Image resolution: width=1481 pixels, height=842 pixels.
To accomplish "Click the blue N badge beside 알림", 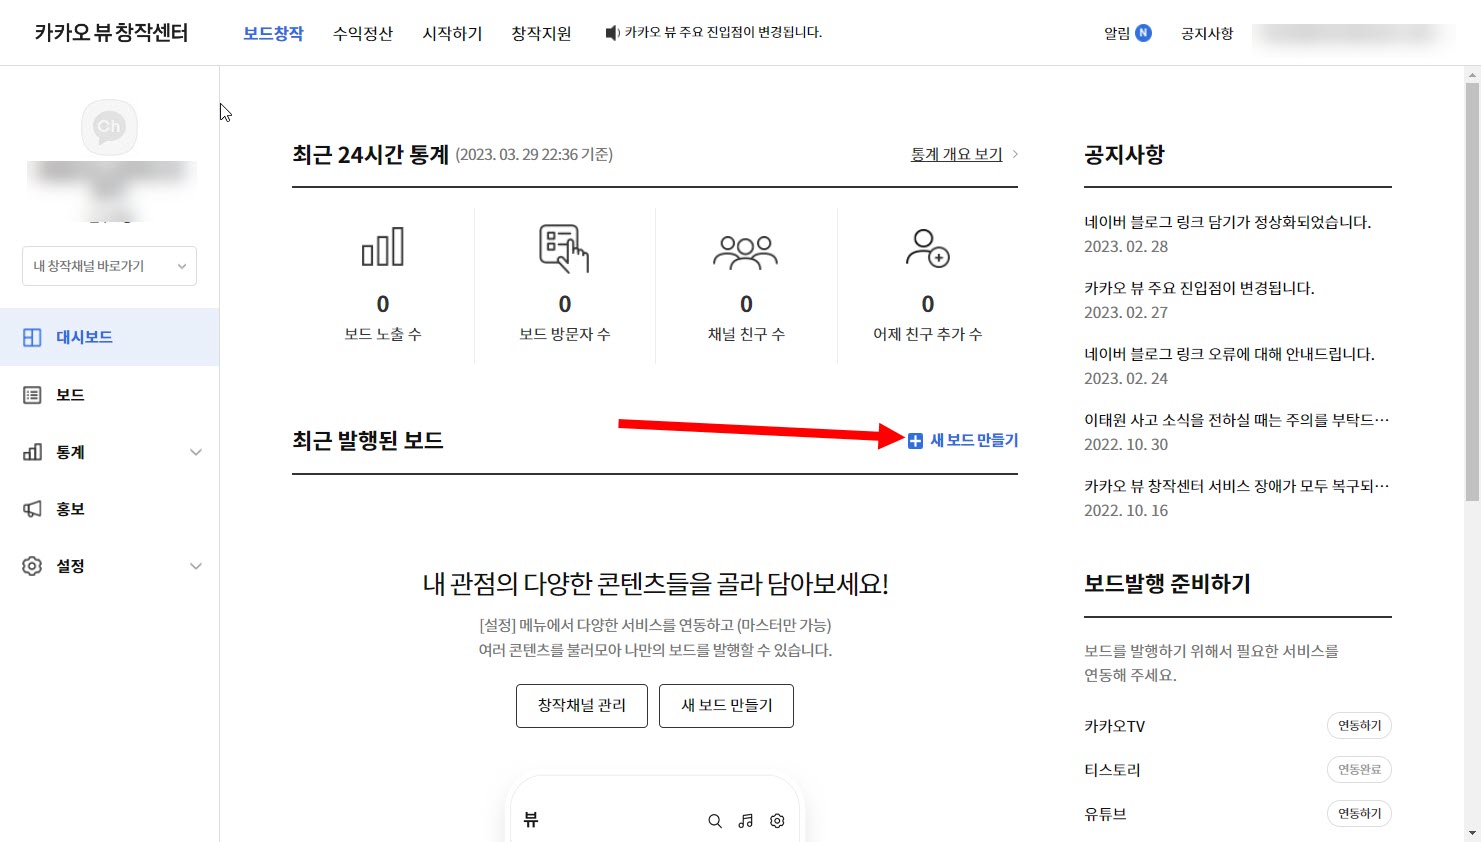I will pyautogui.click(x=1143, y=33).
